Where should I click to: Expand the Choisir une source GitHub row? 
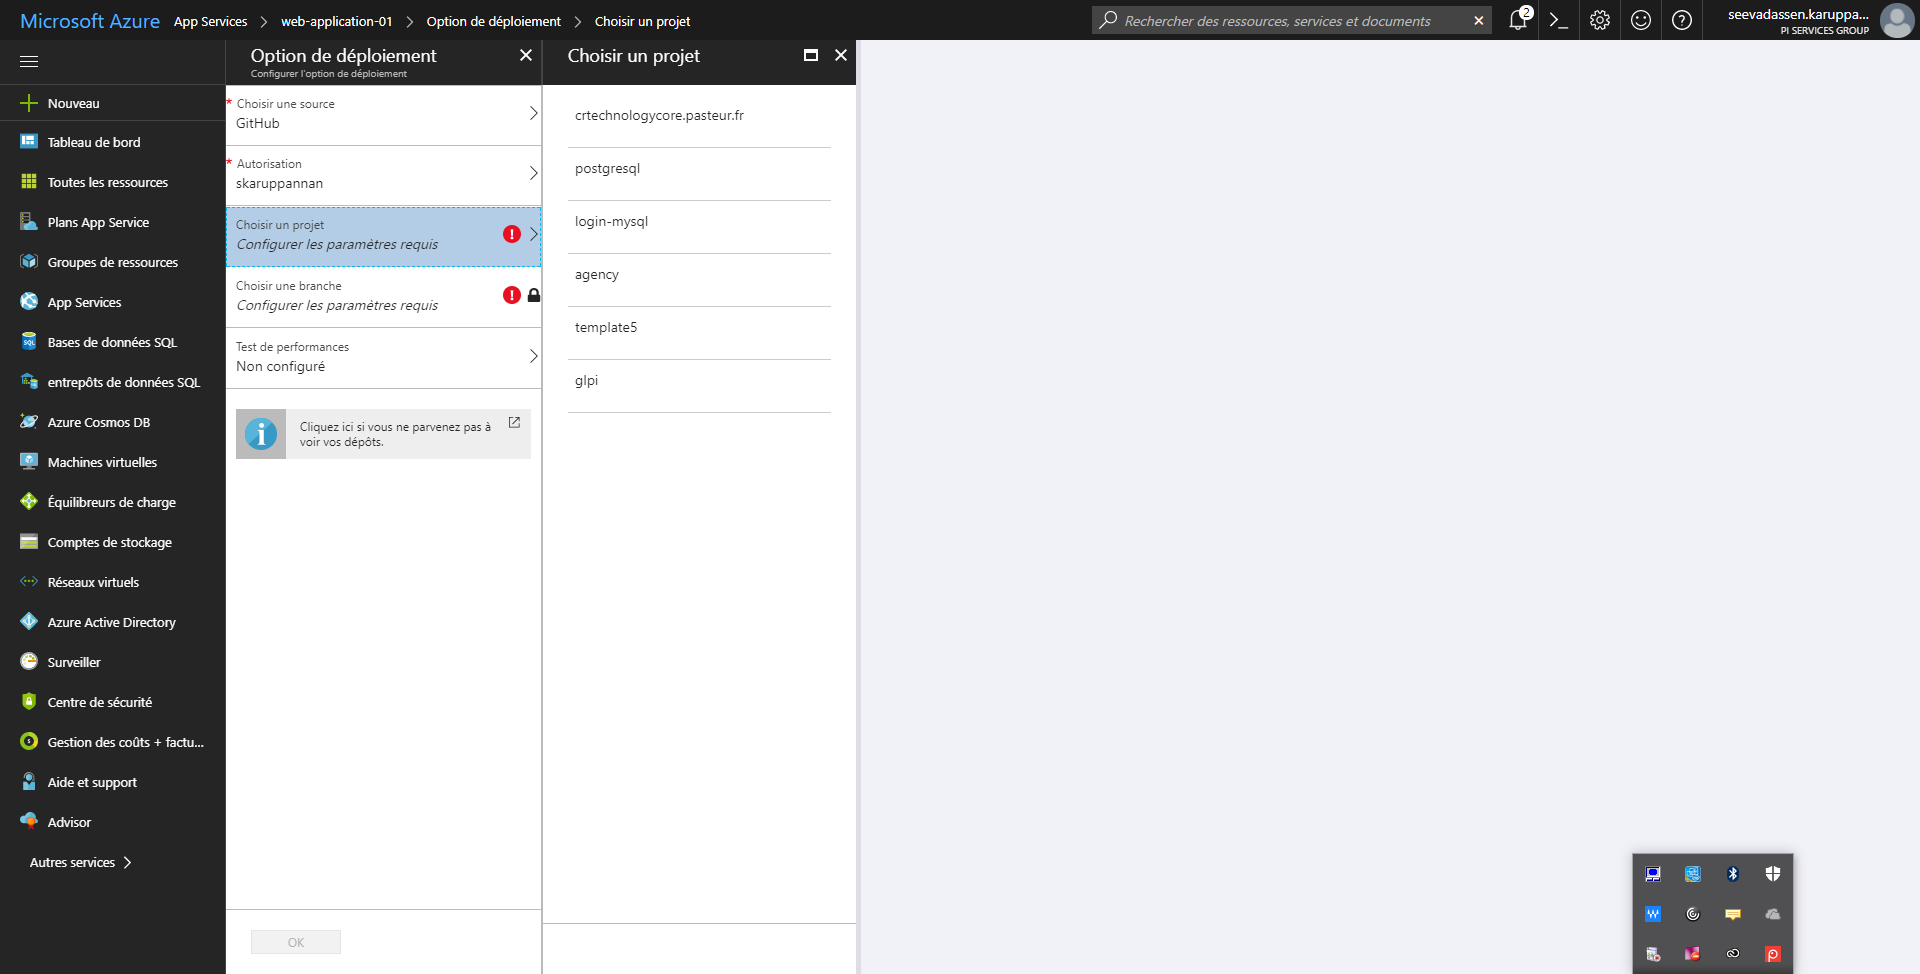383,114
